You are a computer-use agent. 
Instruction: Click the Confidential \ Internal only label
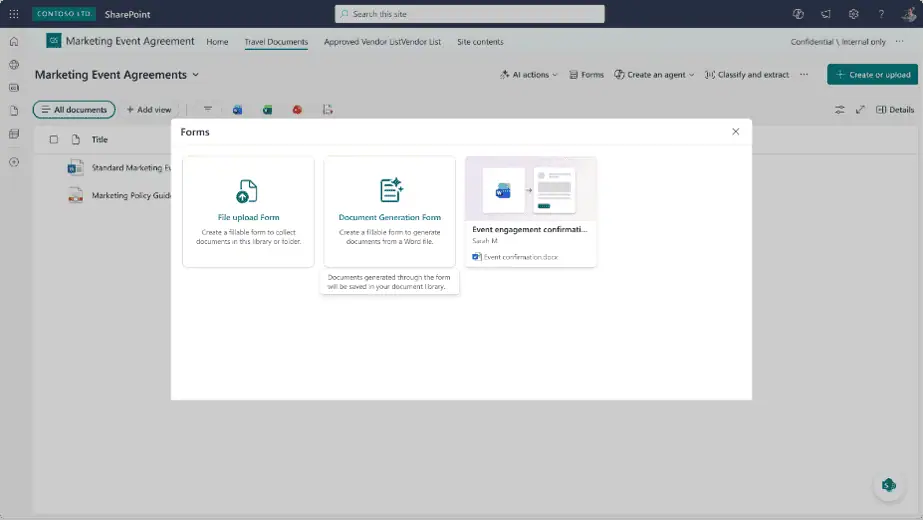tap(838, 42)
